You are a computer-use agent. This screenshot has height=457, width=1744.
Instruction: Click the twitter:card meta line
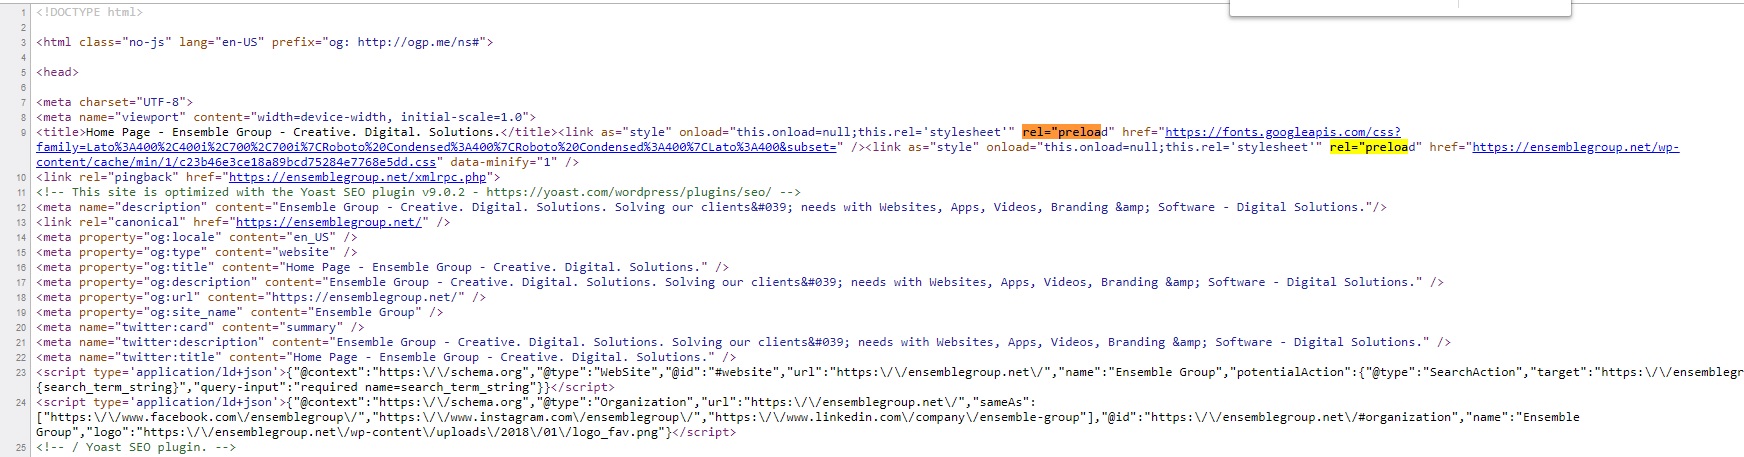pyautogui.click(x=200, y=327)
